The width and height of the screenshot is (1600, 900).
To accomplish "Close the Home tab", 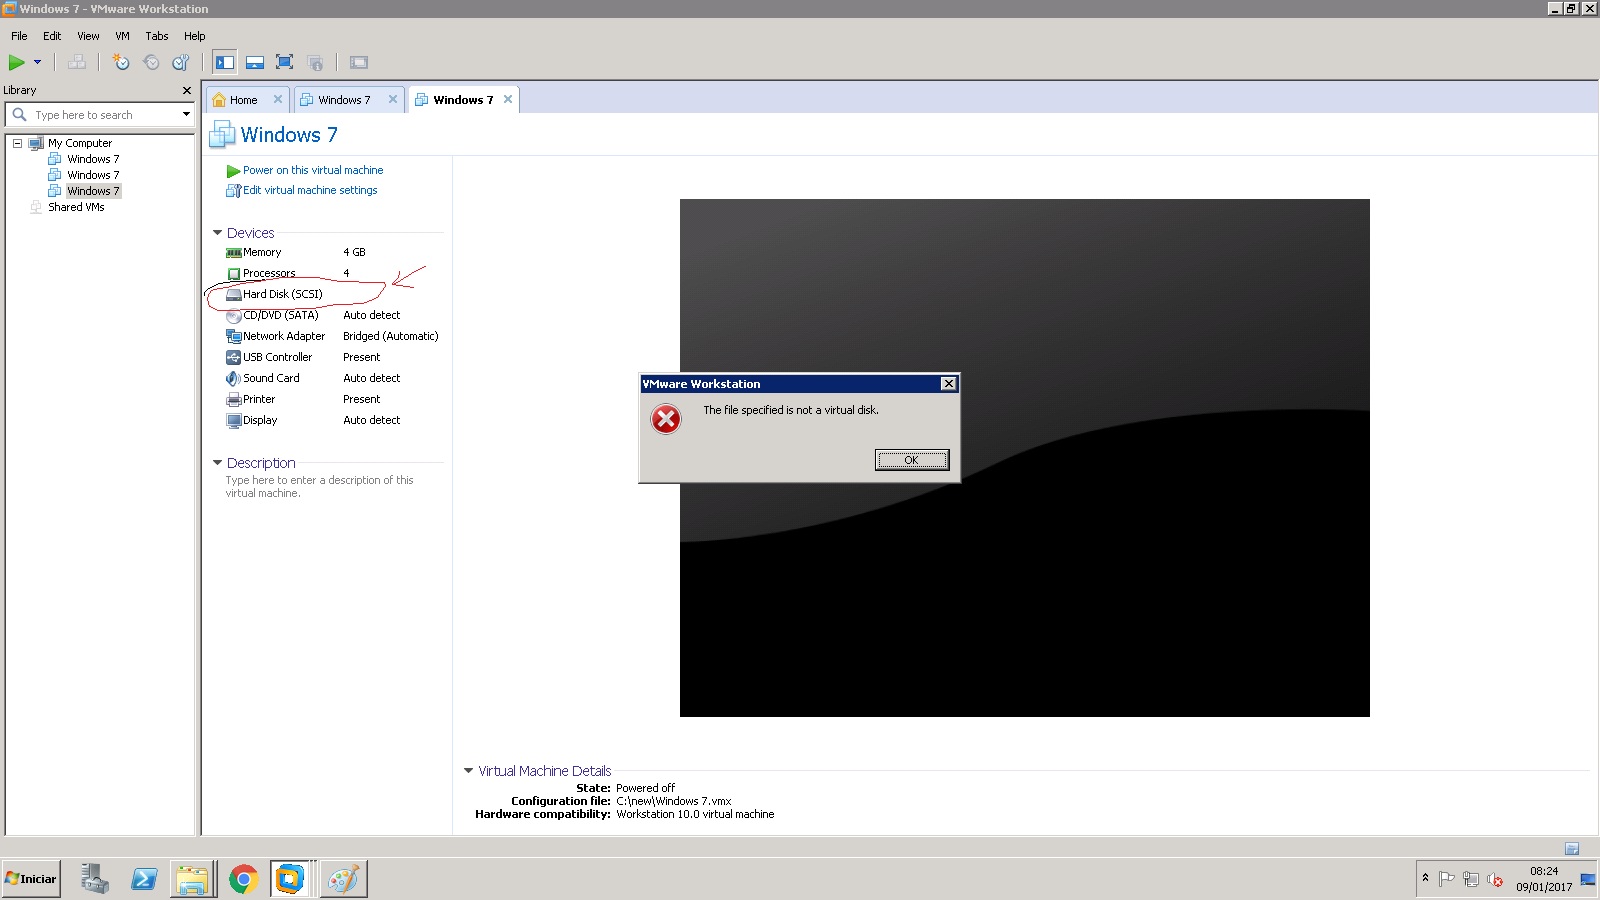I will (278, 99).
